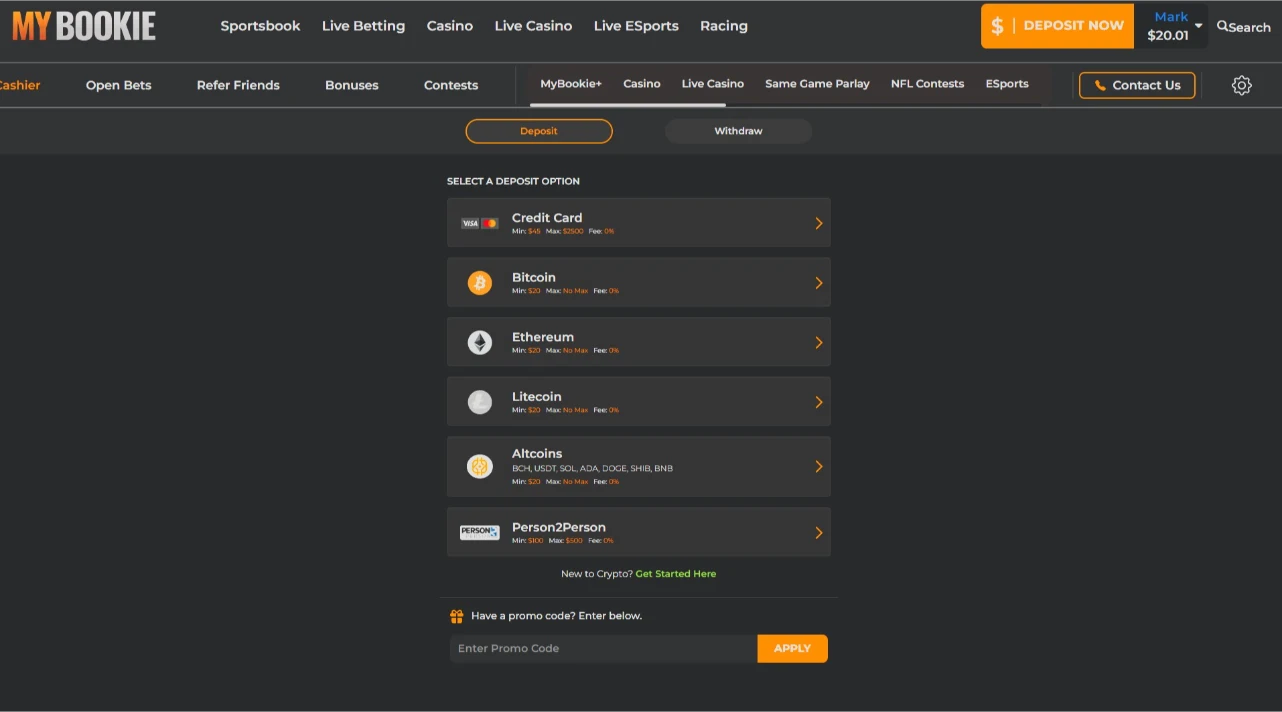Screen dimensions: 1282x712
Task: Click the gift box promo icon
Action: [x=457, y=616]
